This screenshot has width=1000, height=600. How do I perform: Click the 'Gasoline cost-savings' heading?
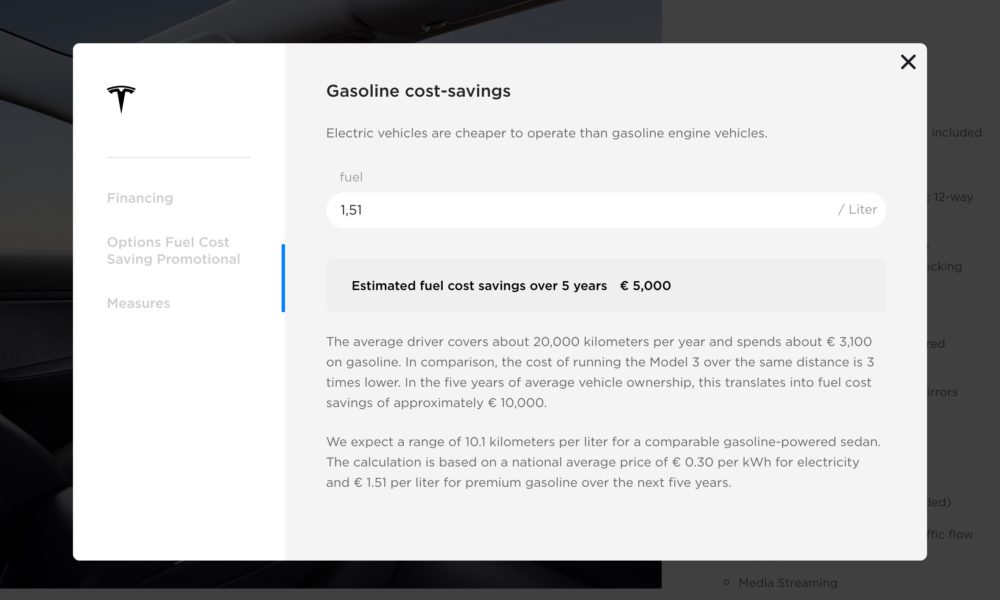point(418,91)
